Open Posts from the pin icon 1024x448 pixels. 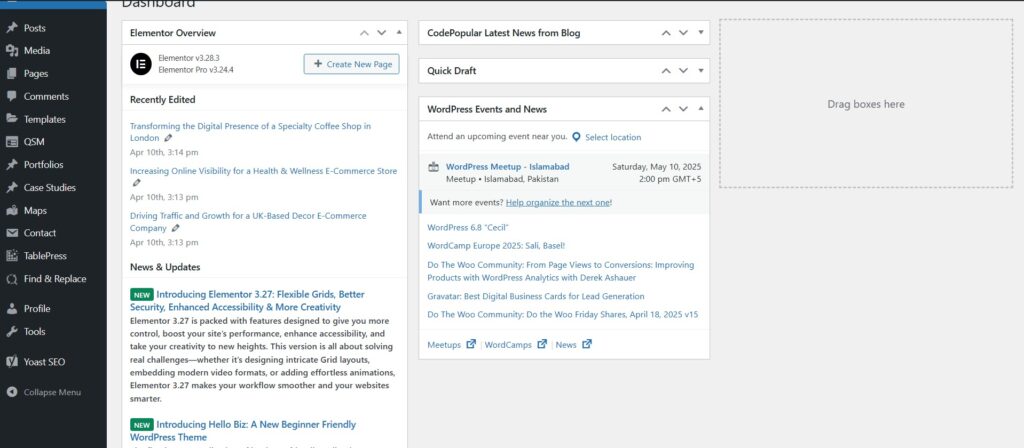tap(12, 28)
